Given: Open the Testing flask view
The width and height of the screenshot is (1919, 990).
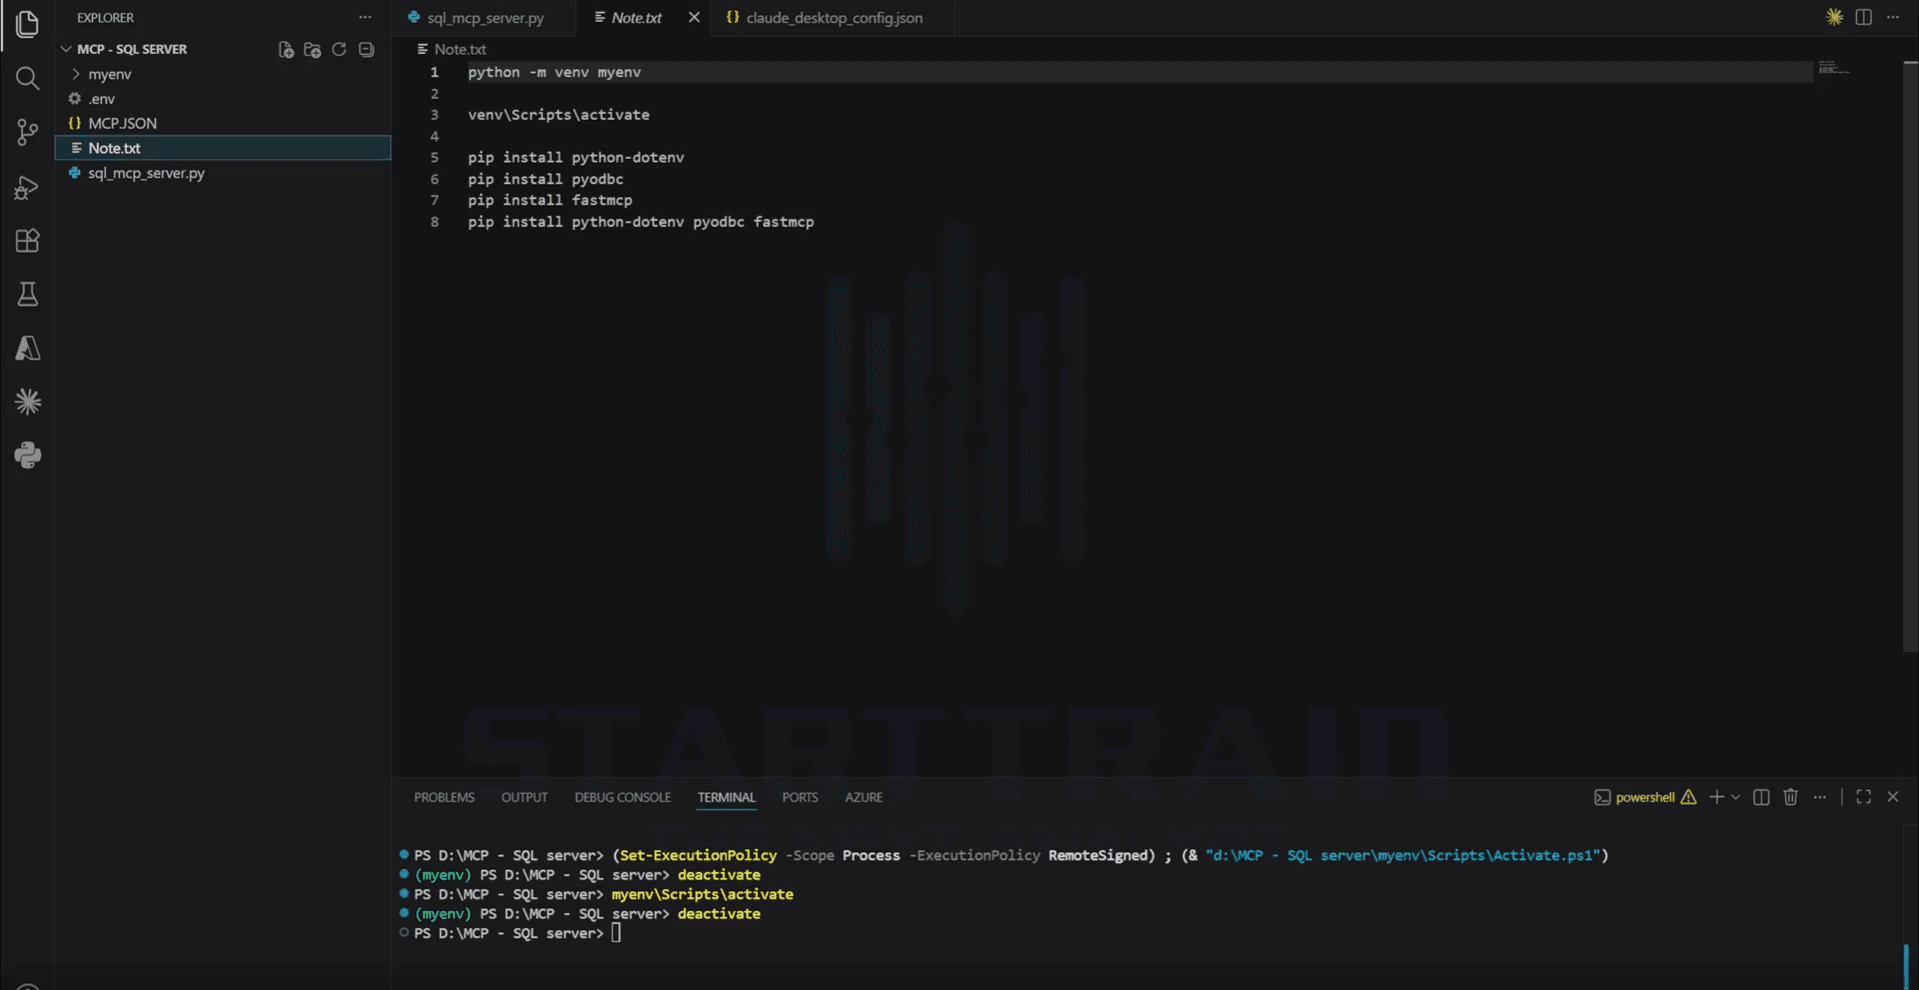Looking at the screenshot, I should coord(27,294).
